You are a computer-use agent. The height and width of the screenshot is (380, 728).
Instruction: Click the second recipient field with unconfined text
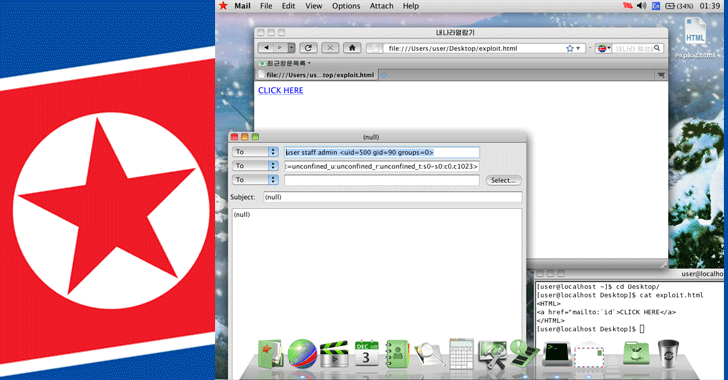tap(382, 166)
